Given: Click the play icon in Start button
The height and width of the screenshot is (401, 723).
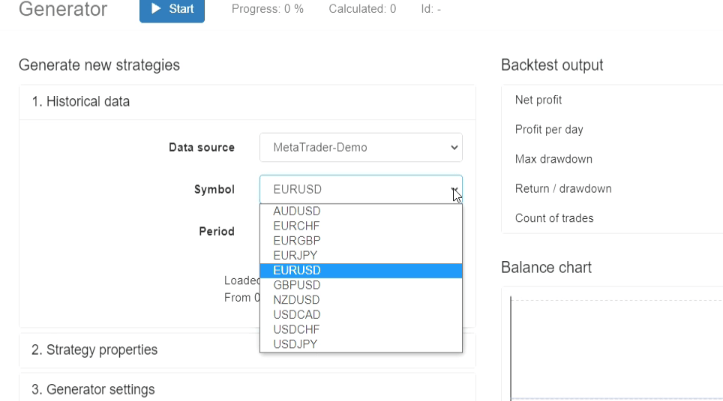Looking at the screenshot, I should point(156,9).
